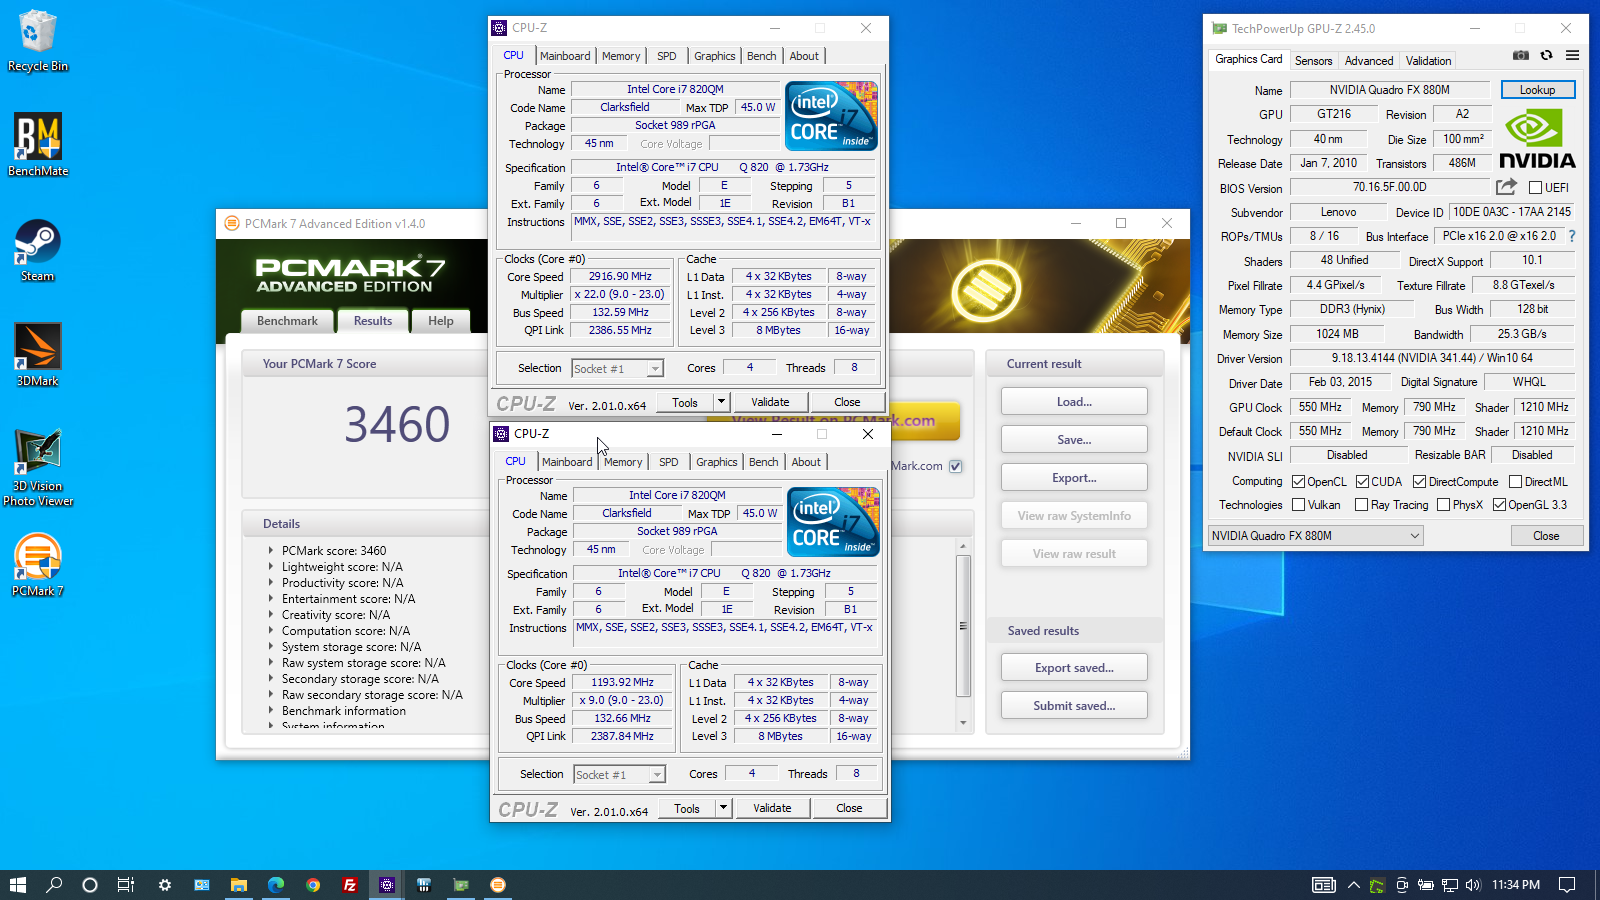Click the BIOS share/export arrow icon in GPU-Z
The width and height of the screenshot is (1600, 900).
(x=1506, y=187)
